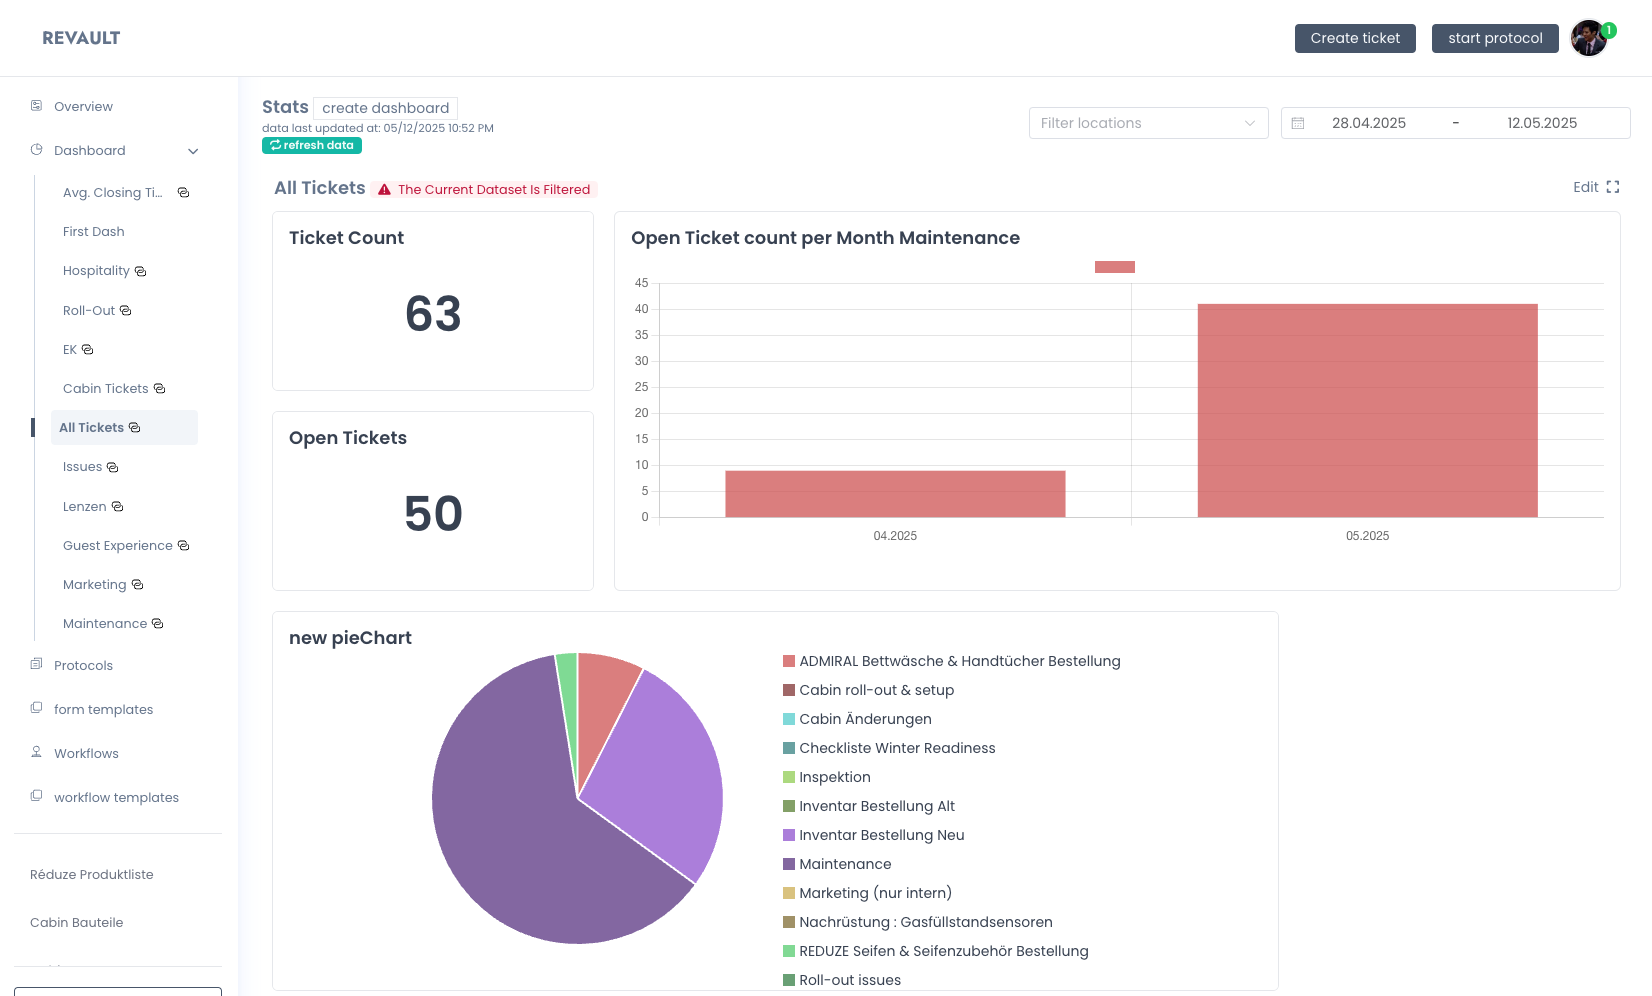Click the calendar icon in date range
The height and width of the screenshot is (996, 1652).
[1298, 123]
